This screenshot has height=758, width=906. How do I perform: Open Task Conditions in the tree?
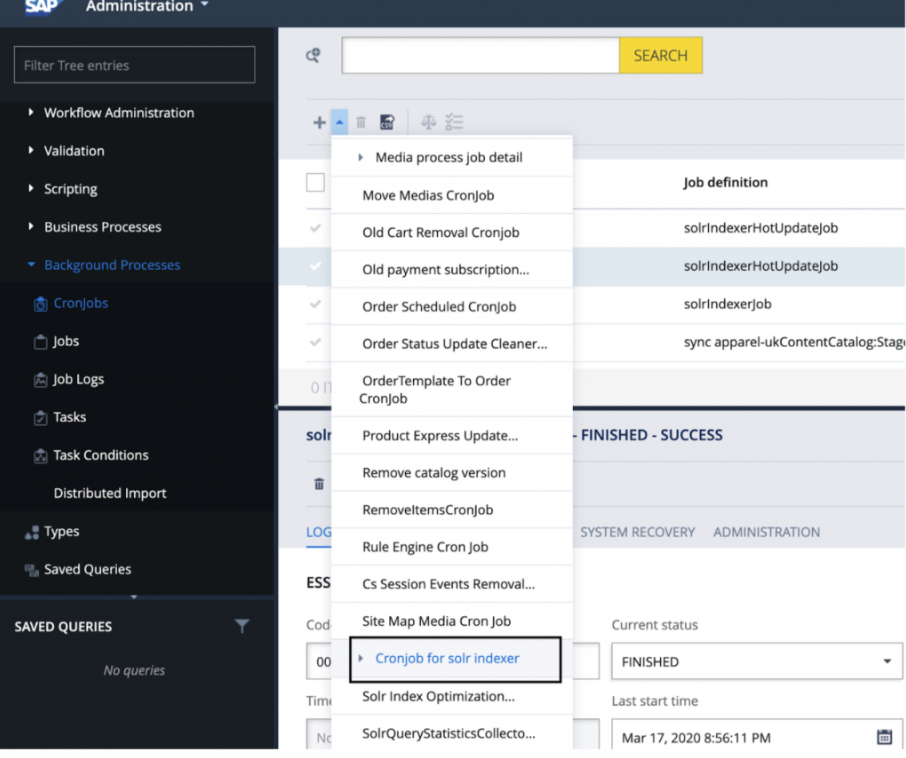[x=101, y=455]
